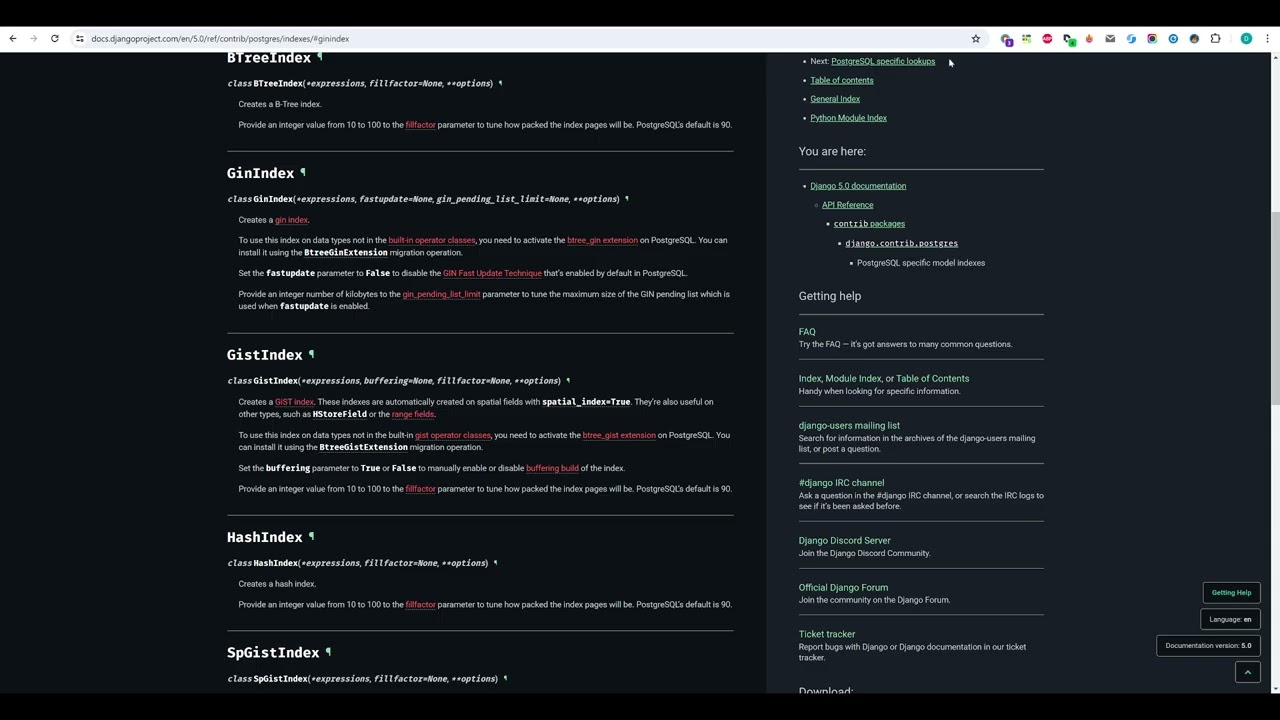Open the AdBlock Plus extension icon
This screenshot has width=1280, height=720.
coord(1047,39)
